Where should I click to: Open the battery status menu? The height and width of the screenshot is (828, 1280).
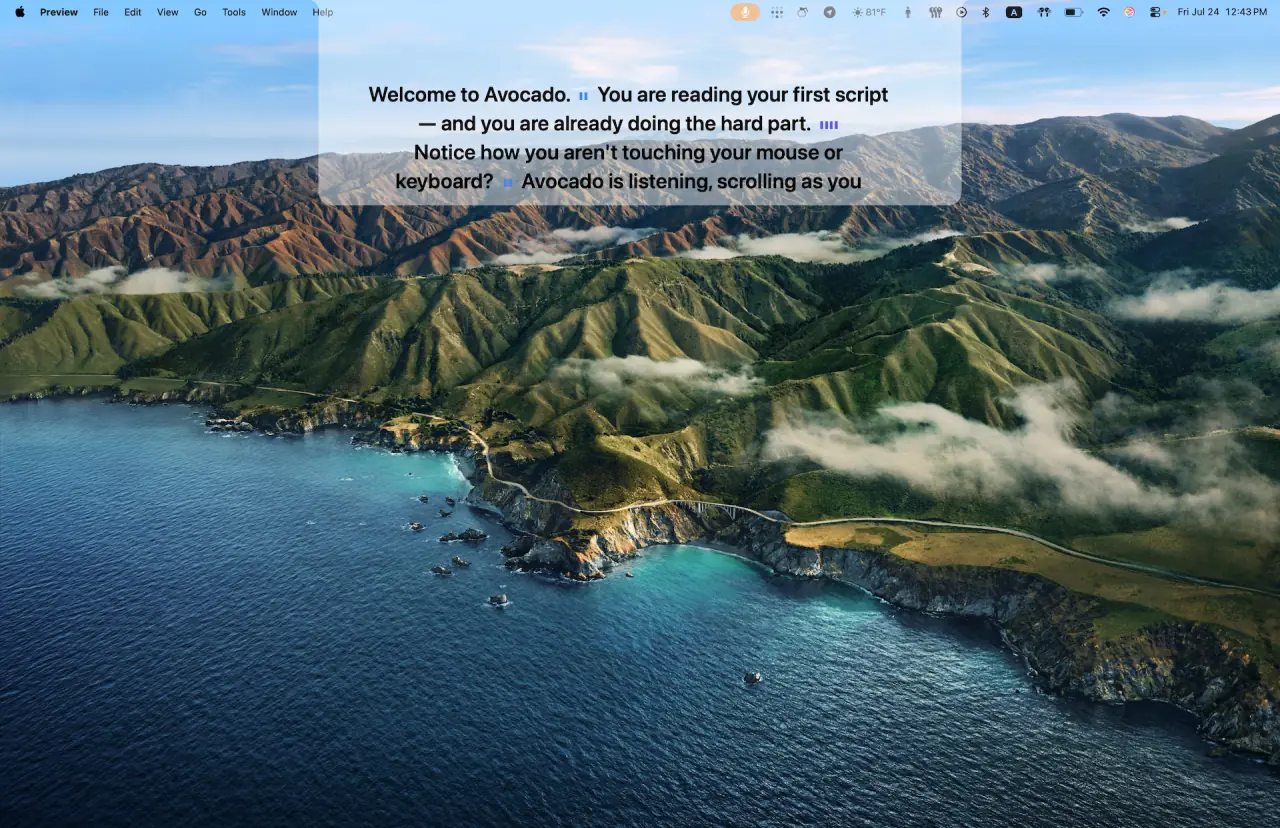pyautogui.click(x=1073, y=12)
